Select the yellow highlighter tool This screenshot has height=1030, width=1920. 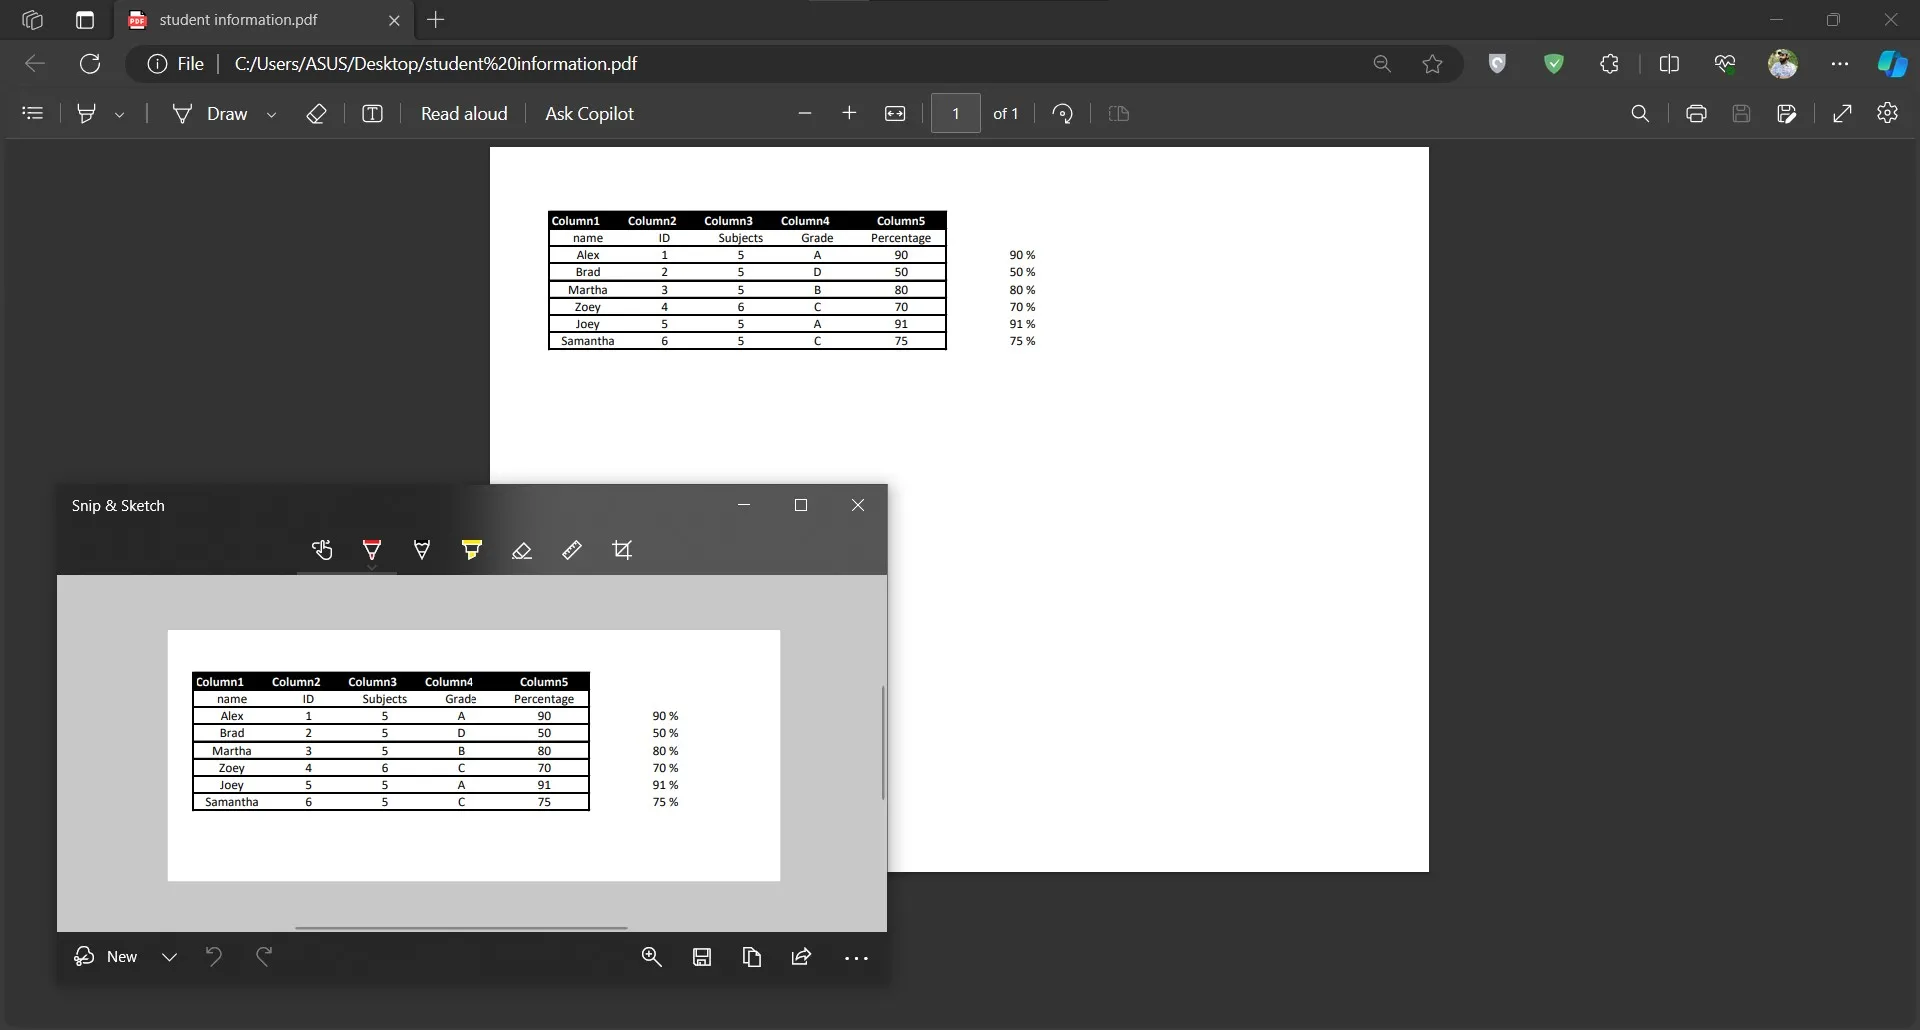472,550
